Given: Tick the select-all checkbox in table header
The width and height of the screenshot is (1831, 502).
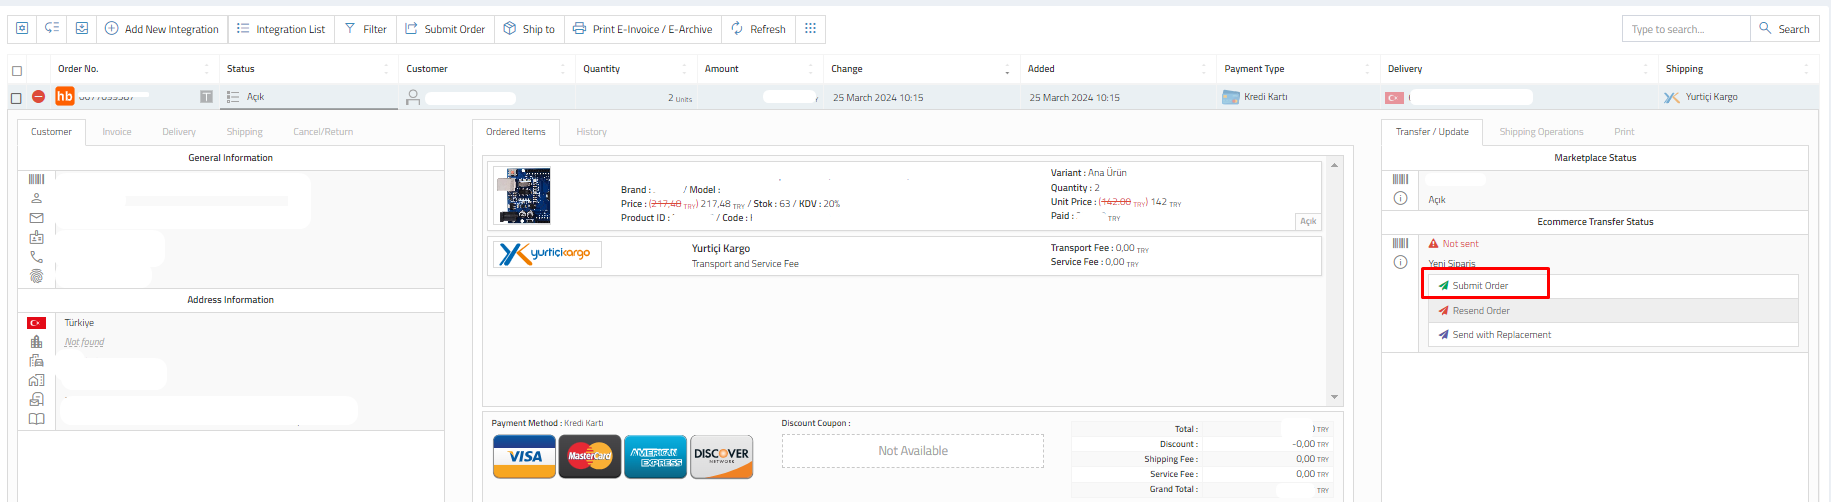Looking at the screenshot, I should [x=16, y=71].
